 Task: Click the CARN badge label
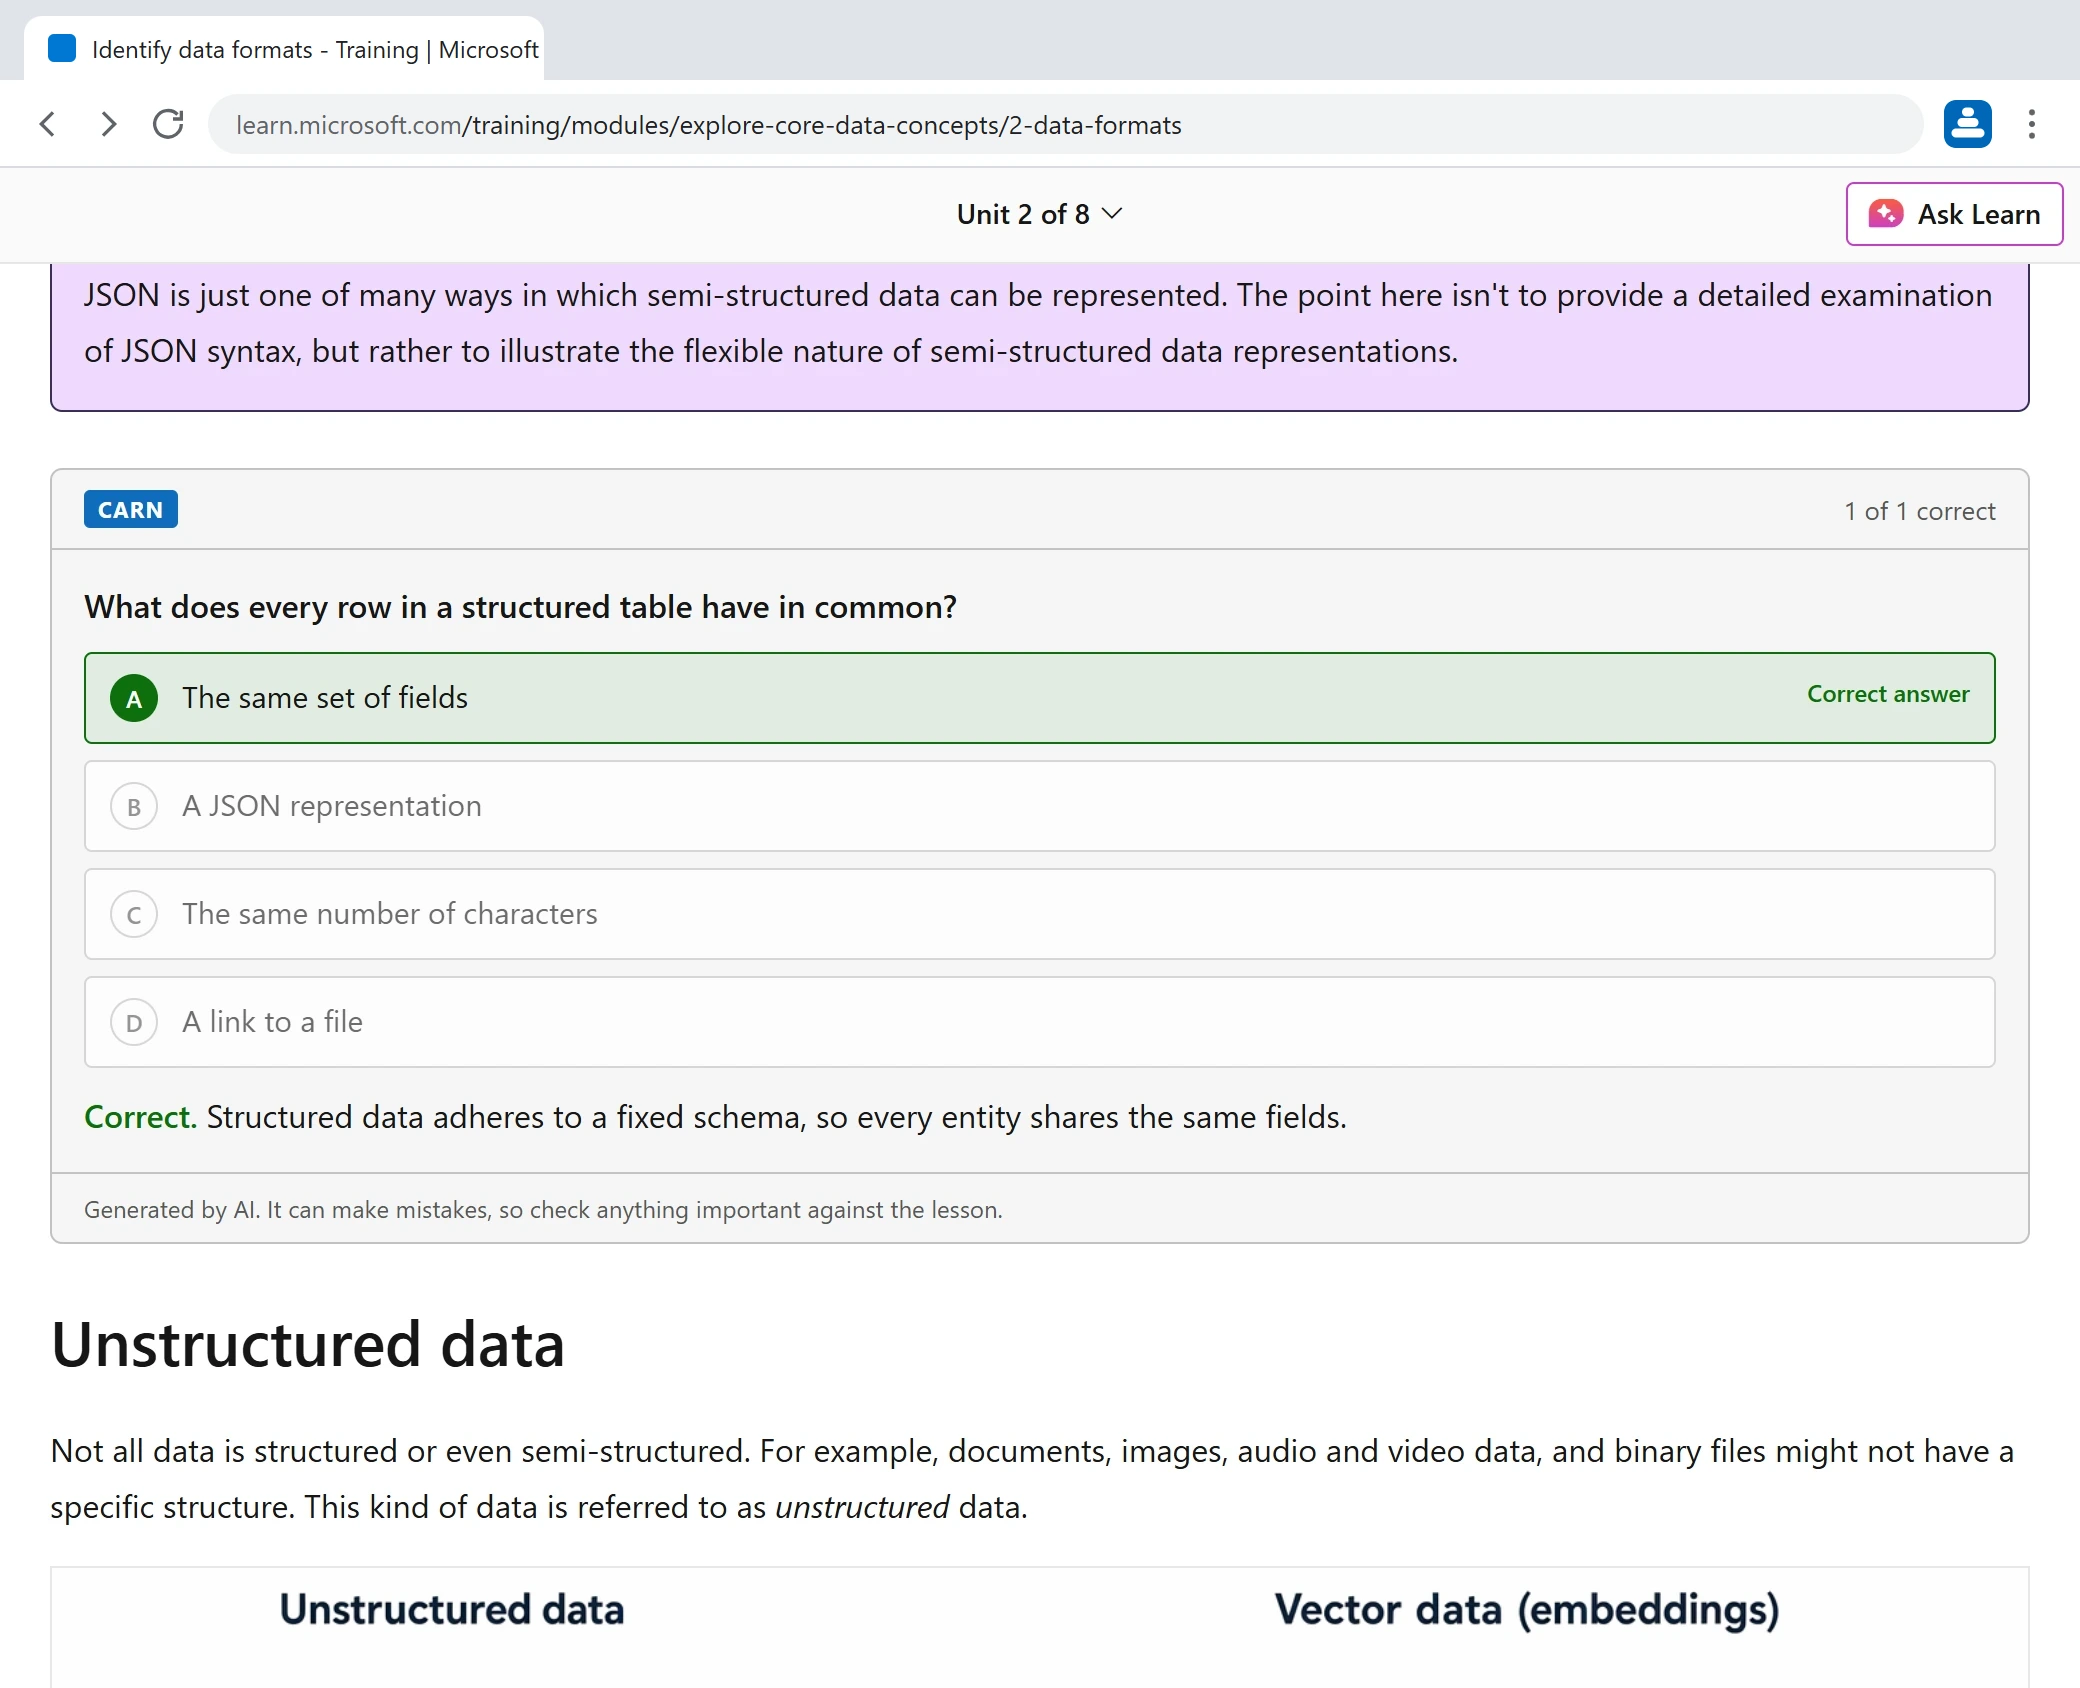pyautogui.click(x=130, y=509)
